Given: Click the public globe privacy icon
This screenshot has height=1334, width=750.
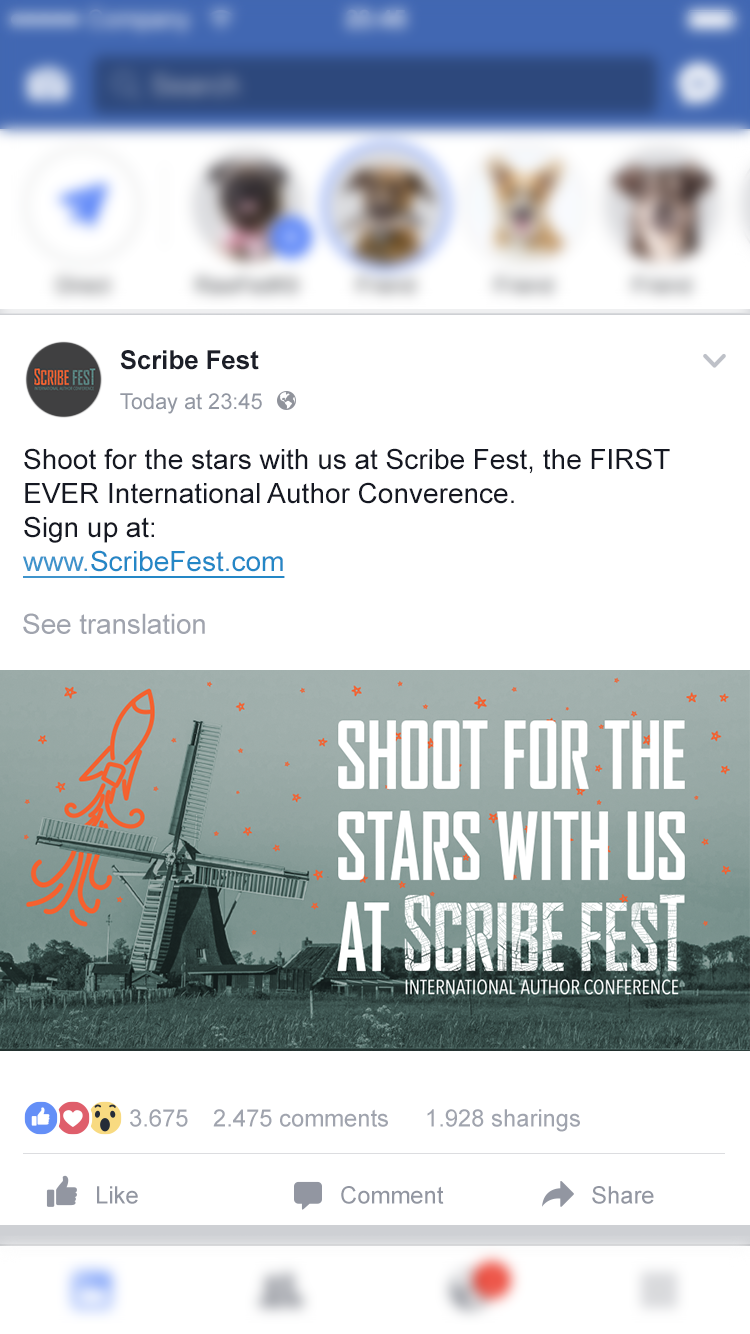Looking at the screenshot, I should tap(286, 401).
